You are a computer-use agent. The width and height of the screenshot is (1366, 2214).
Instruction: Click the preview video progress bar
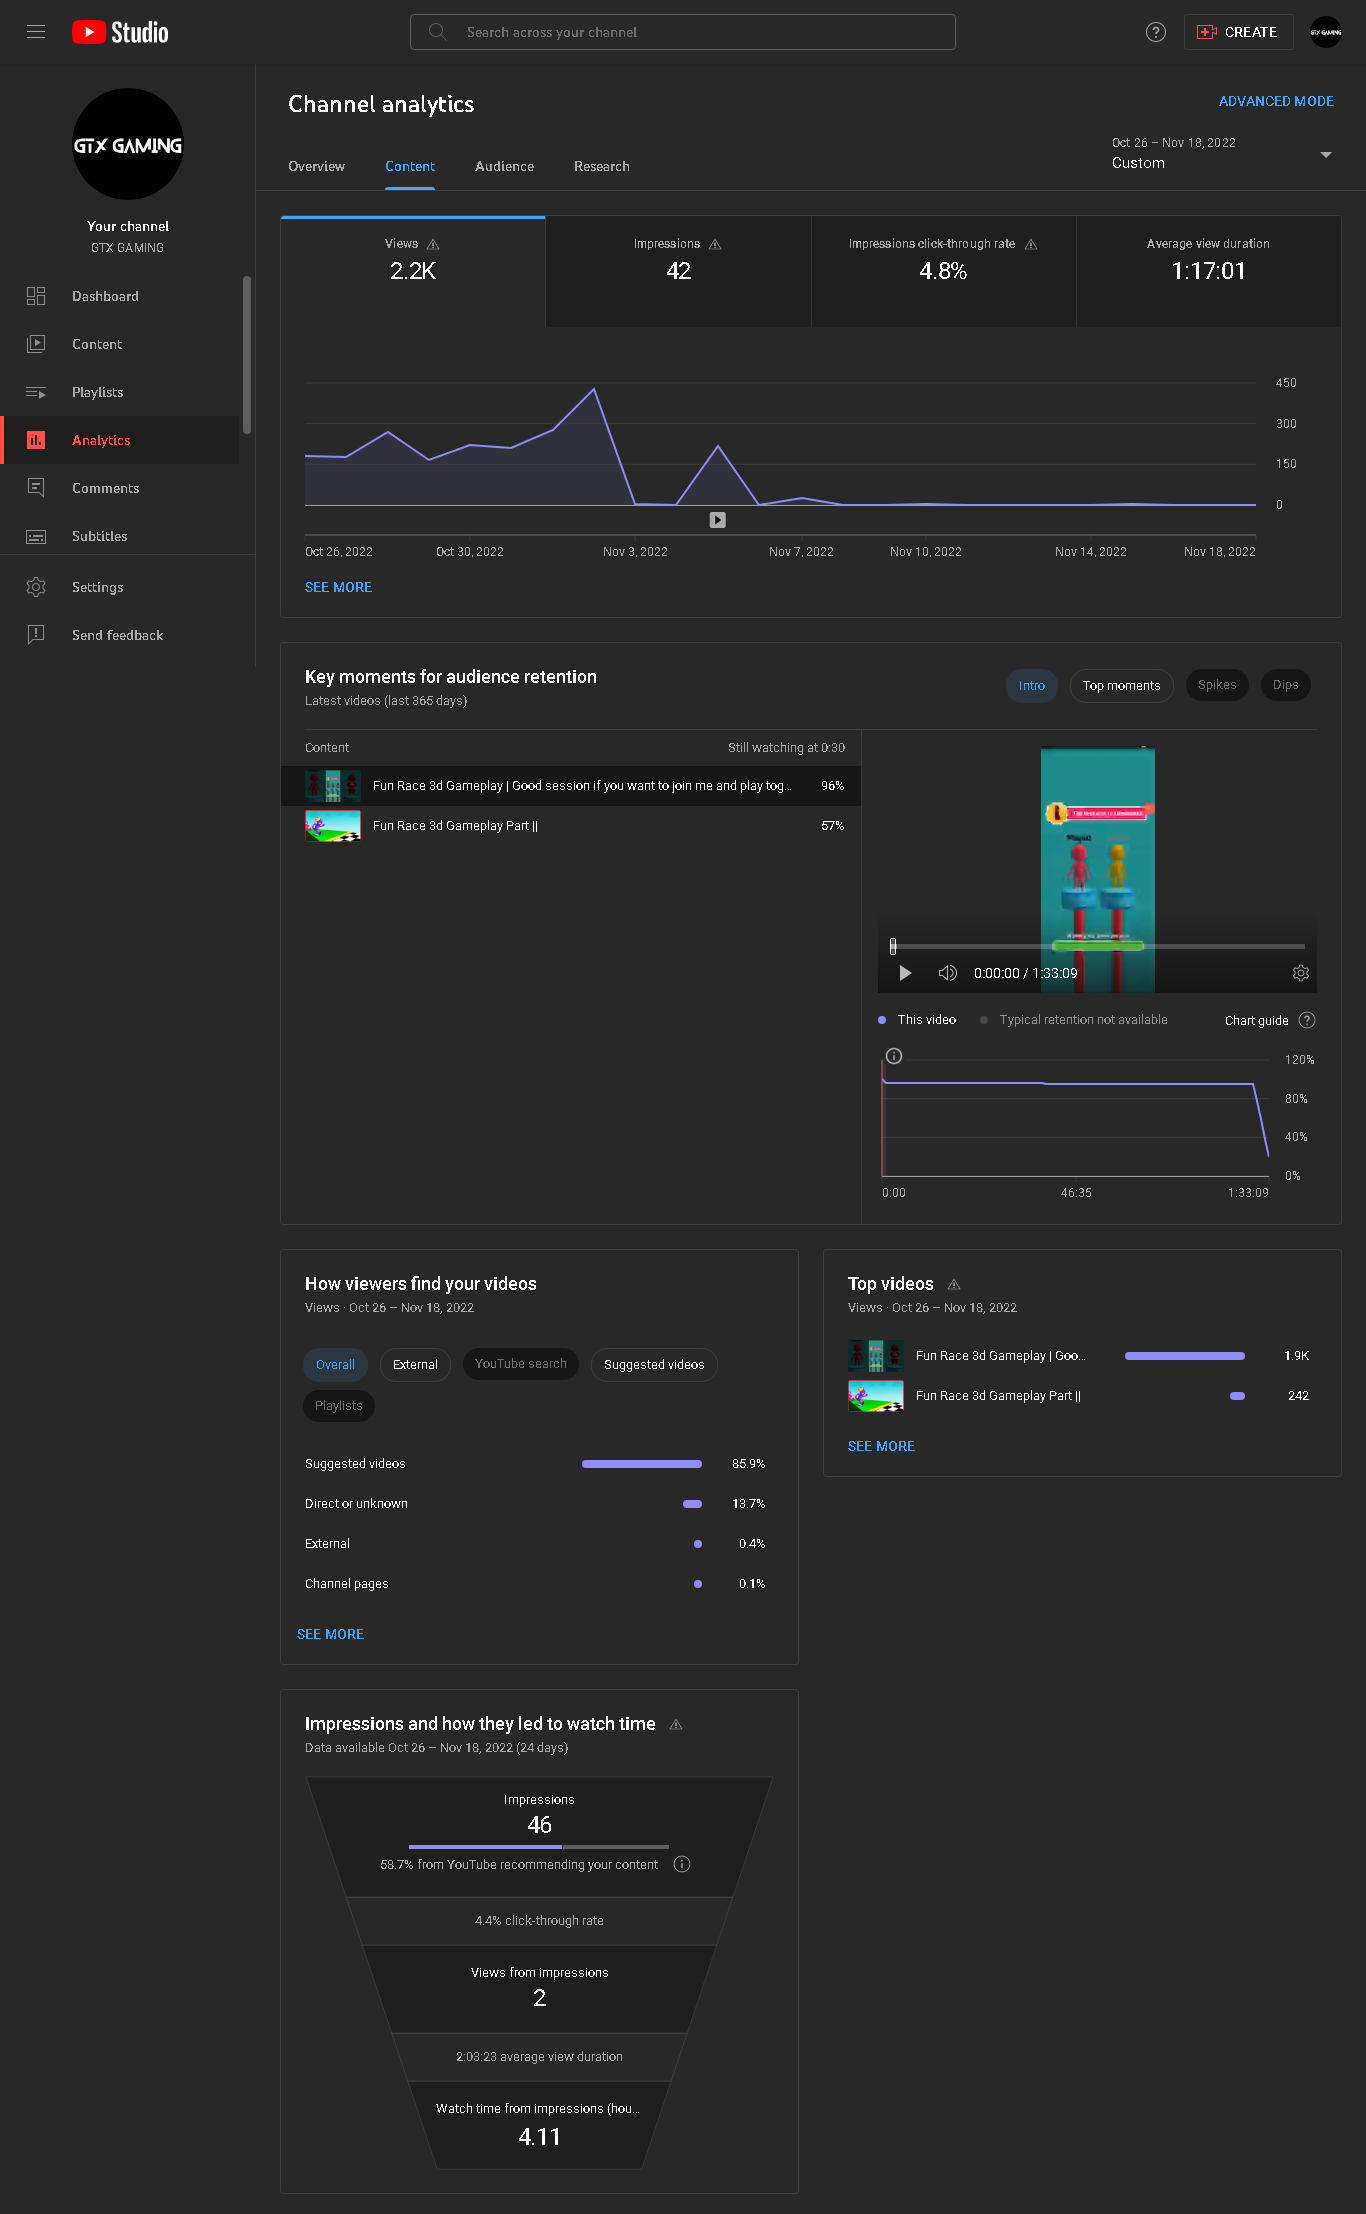pos(1098,946)
